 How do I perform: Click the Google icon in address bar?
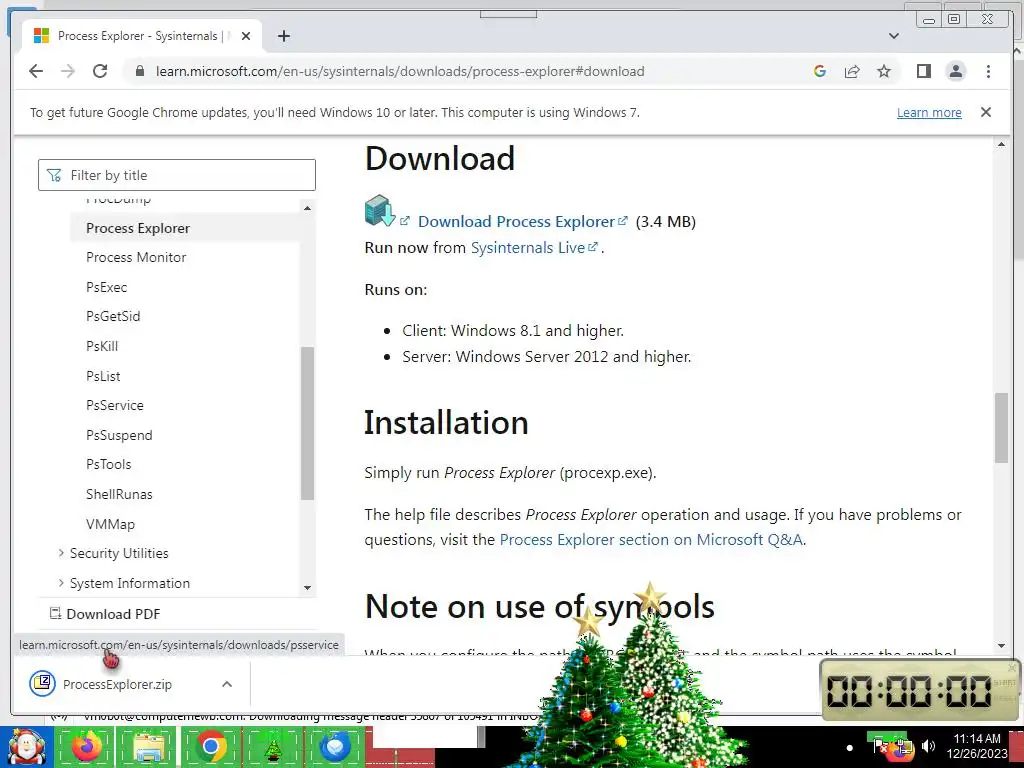(x=820, y=71)
